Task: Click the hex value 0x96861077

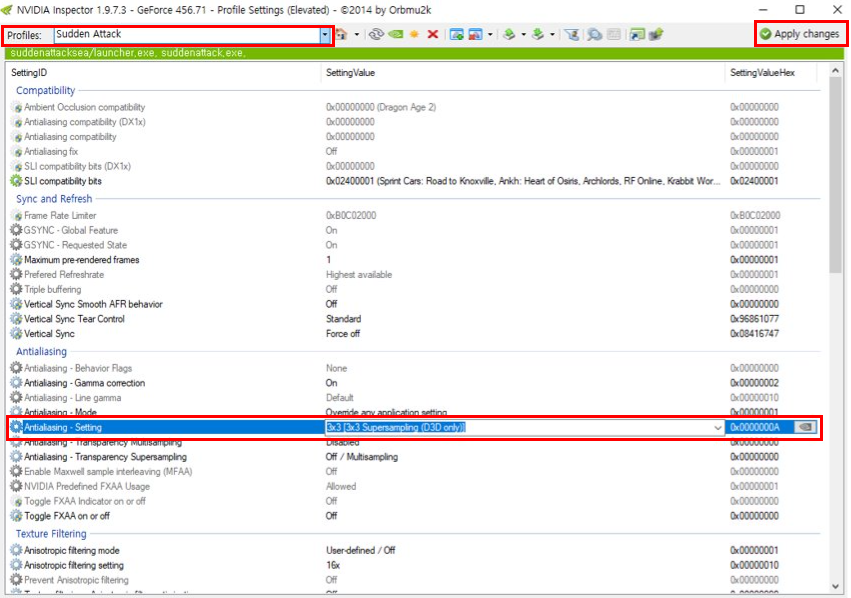Action: (754, 319)
